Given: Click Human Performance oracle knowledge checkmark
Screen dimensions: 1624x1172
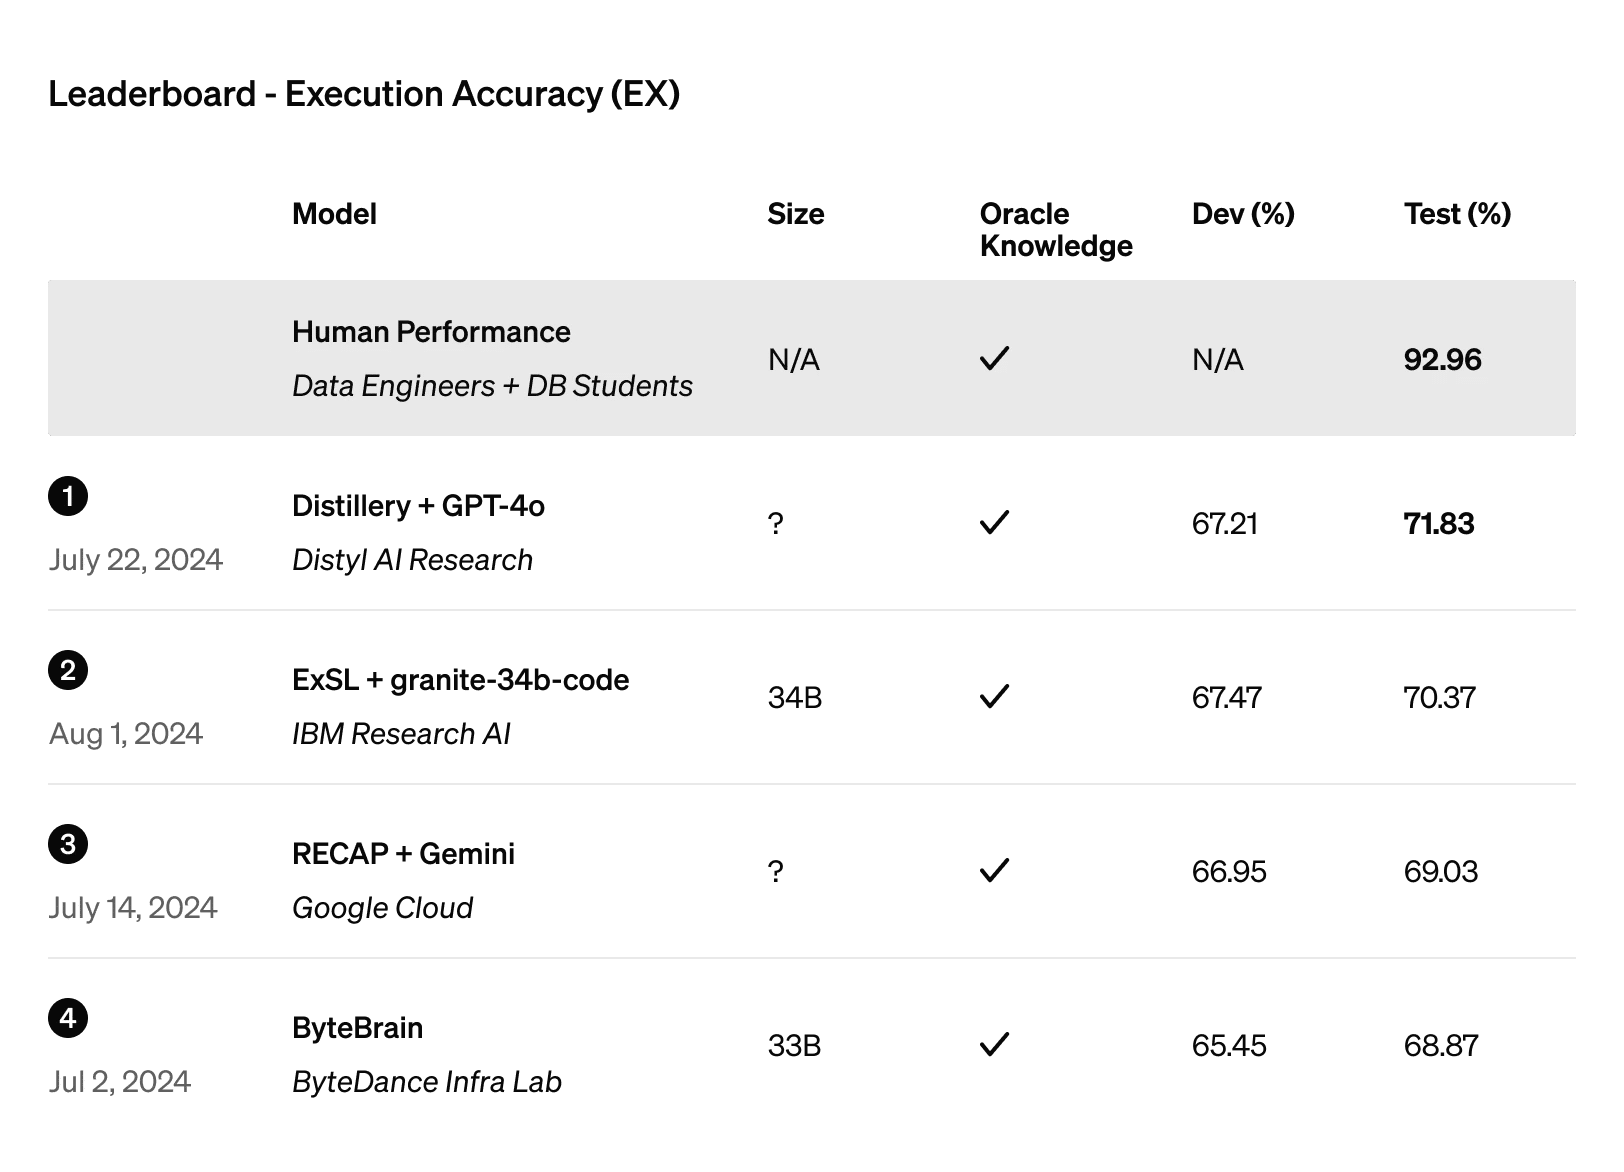Looking at the screenshot, I should (994, 358).
